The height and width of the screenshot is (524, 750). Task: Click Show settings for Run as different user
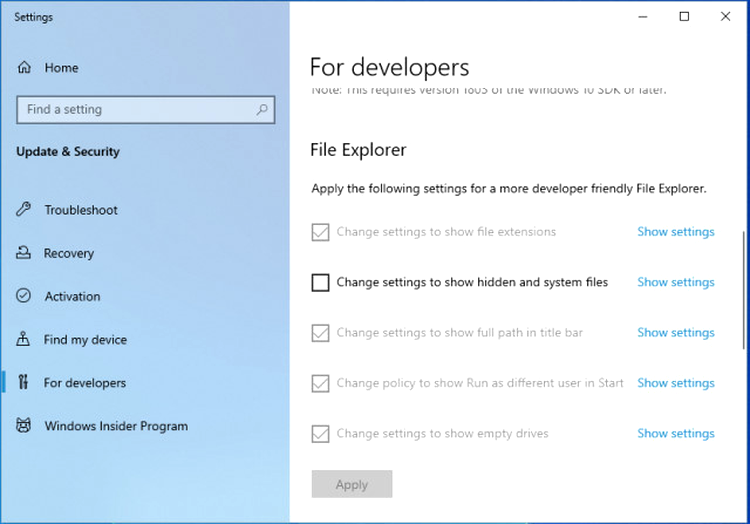(x=675, y=383)
